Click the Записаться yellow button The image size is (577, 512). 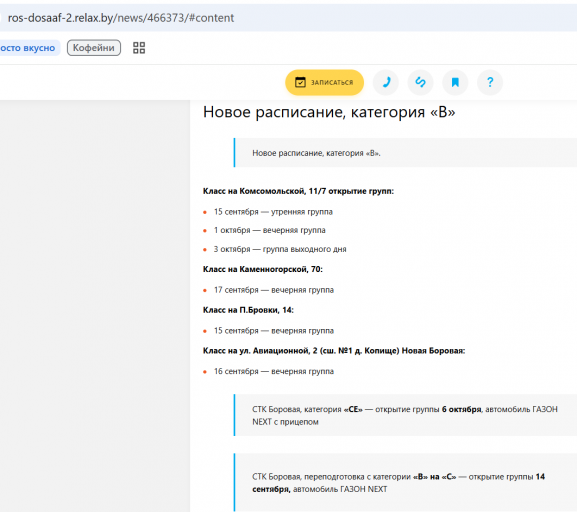click(324, 82)
